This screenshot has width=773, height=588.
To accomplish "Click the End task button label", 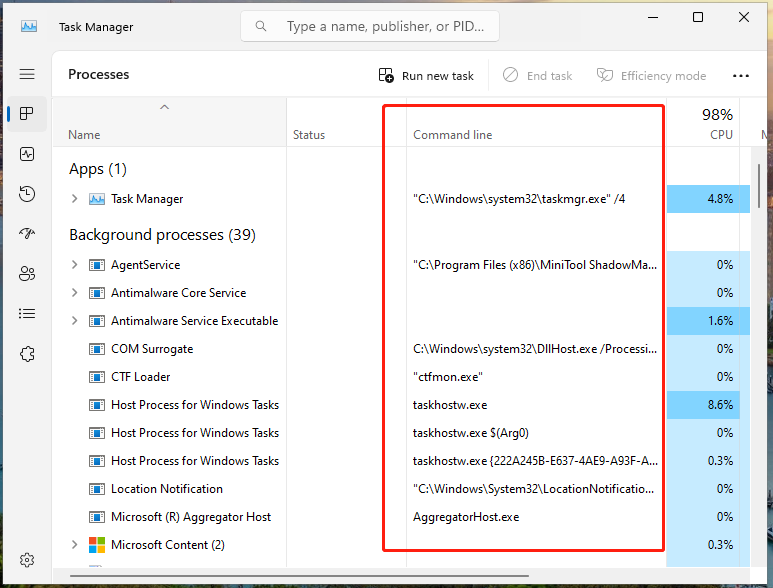I will tap(549, 76).
